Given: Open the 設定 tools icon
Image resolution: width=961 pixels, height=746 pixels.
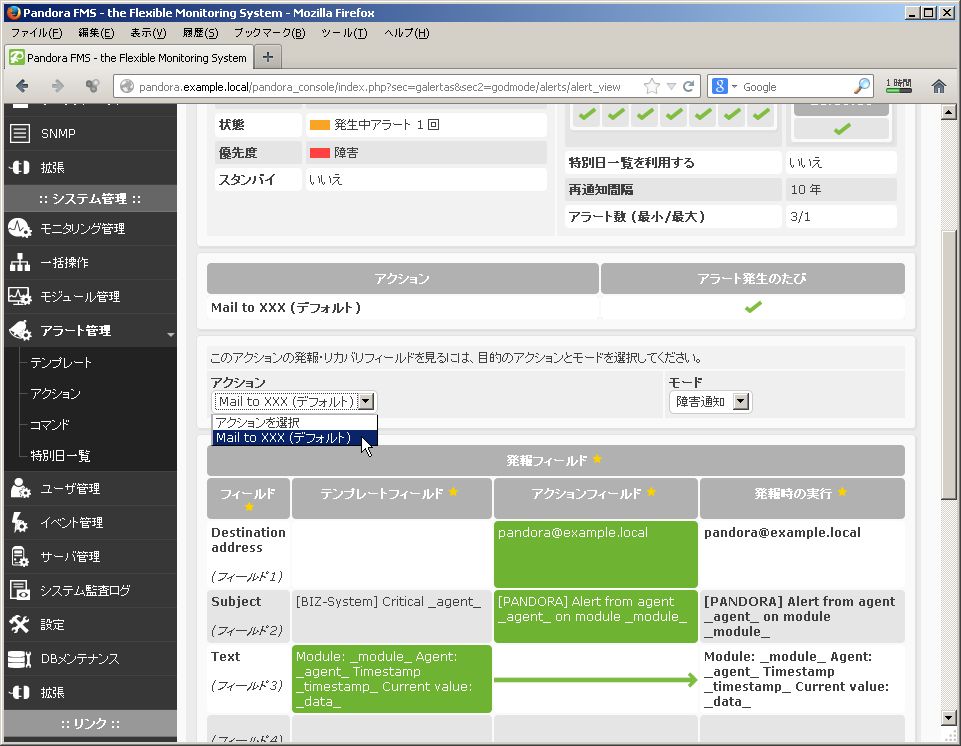Looking at the screenshot, I should pyautogui.click(x=20, y=624).
